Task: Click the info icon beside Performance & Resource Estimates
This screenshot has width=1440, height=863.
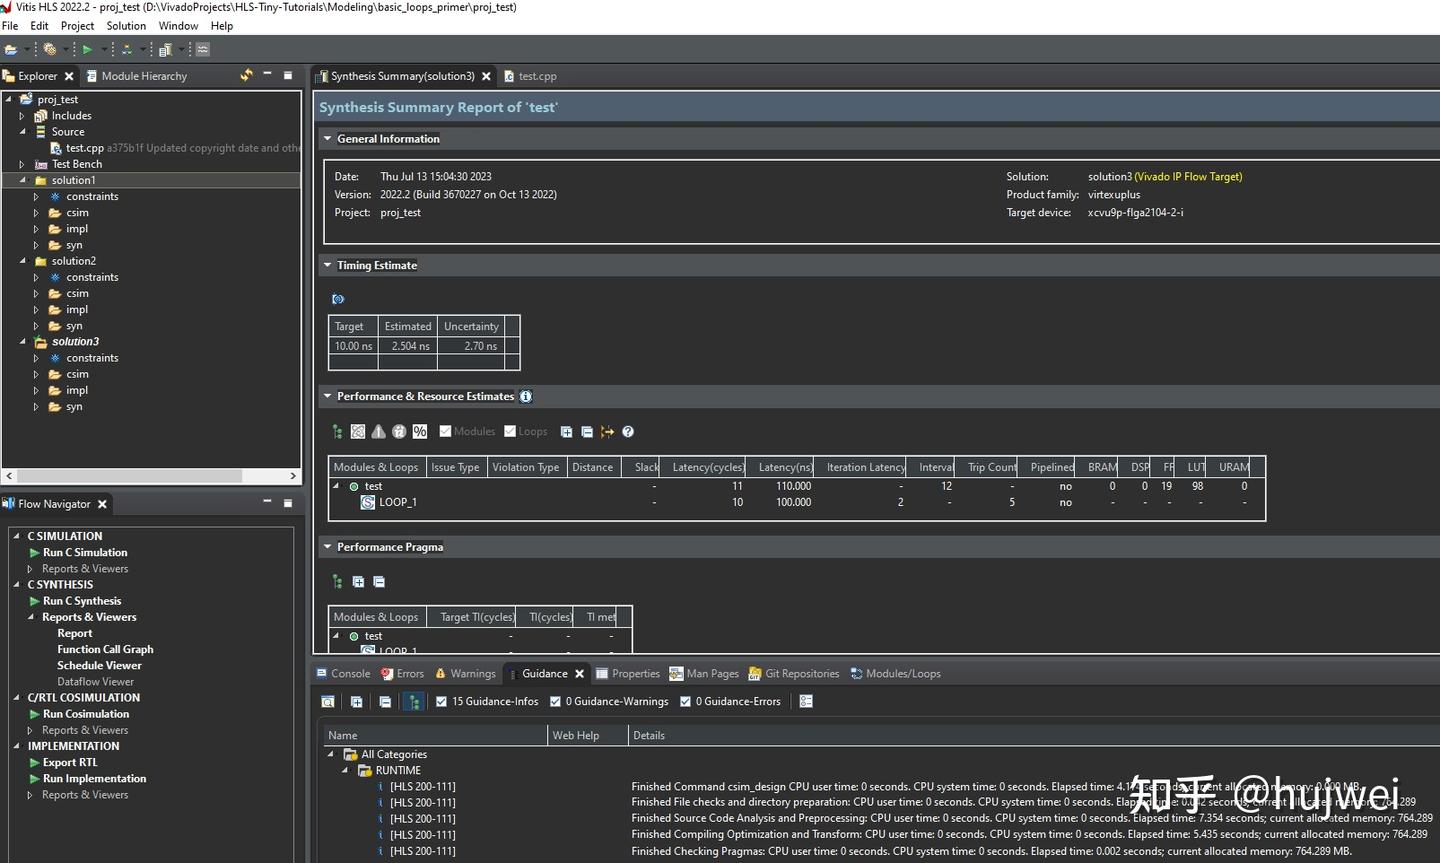Action: click(526, 397)
